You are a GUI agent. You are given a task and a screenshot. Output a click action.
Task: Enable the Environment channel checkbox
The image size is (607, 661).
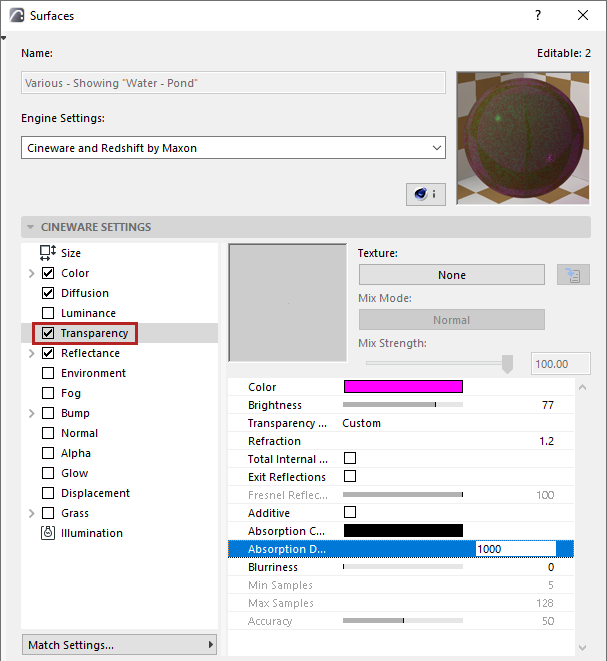[48, 373]
